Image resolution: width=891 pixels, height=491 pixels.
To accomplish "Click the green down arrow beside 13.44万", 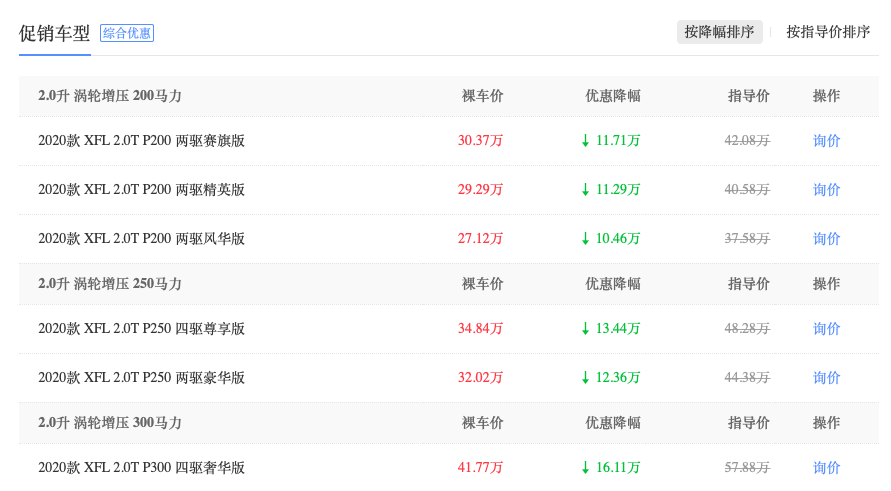I will pyautogui.click(x=586, y=329).
